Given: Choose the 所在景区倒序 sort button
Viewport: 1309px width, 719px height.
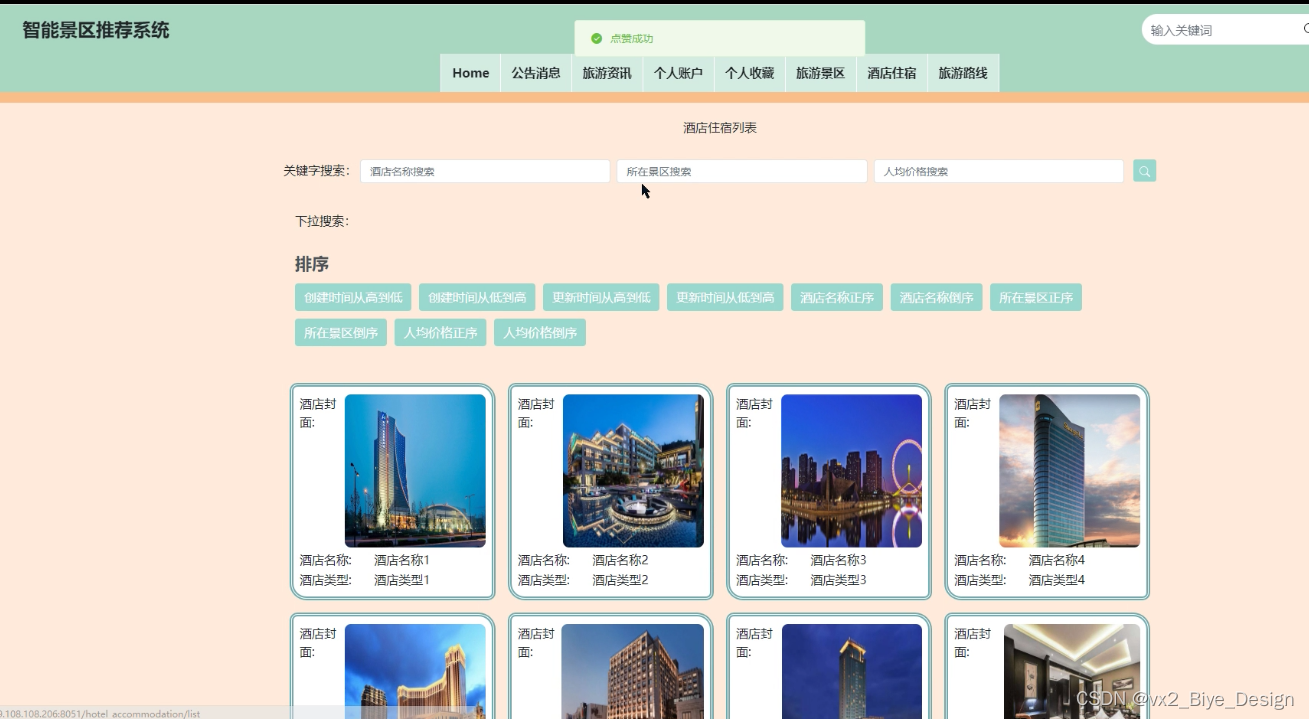Looking at the screenshot, I should click(x=341, y=333).
